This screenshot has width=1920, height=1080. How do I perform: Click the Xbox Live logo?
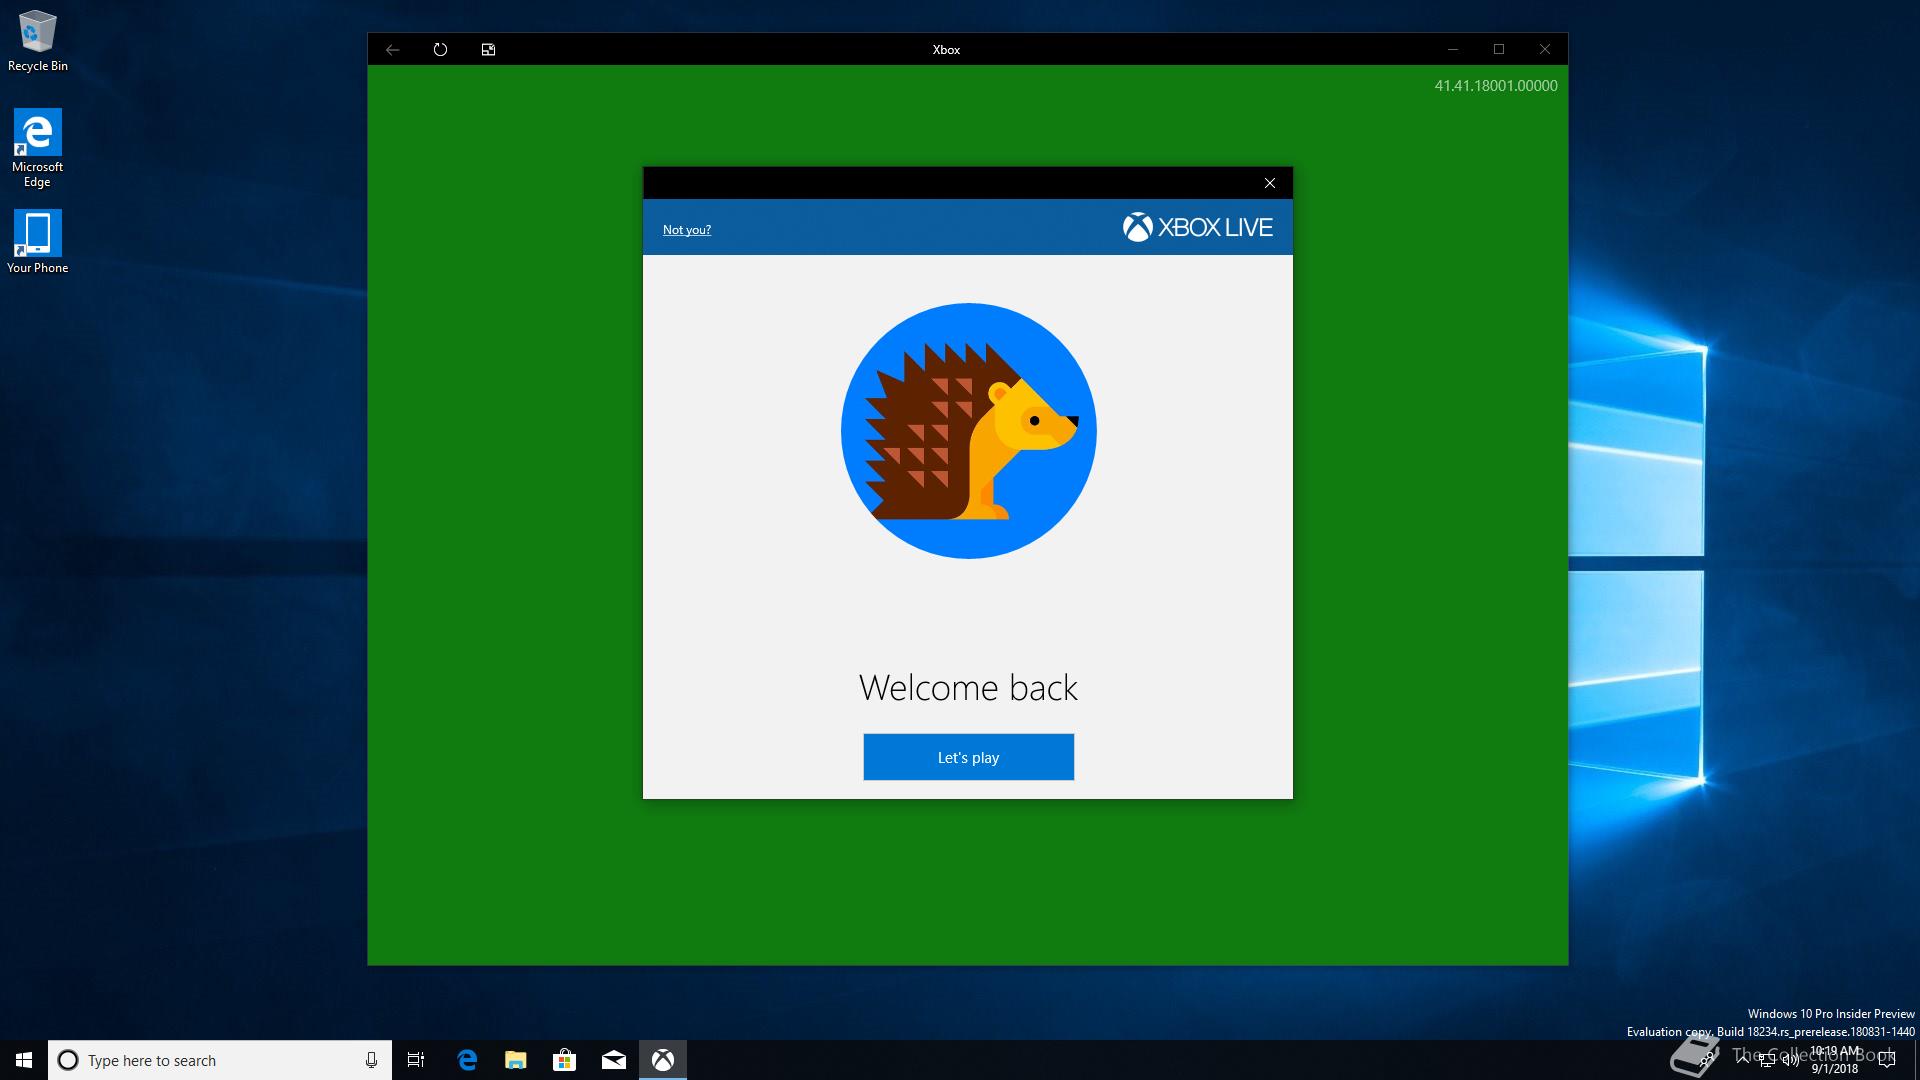[x=1197, y=228]
